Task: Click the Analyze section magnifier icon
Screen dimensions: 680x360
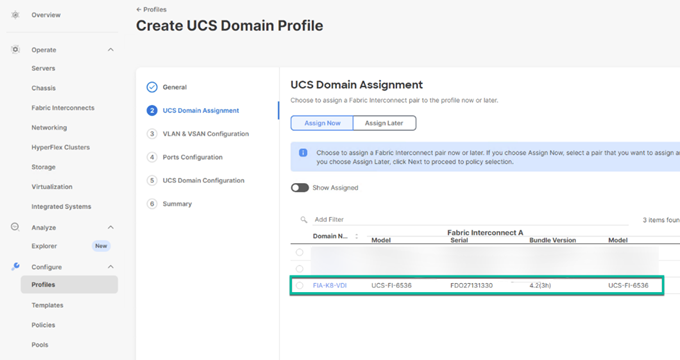Action: point(15,227)
